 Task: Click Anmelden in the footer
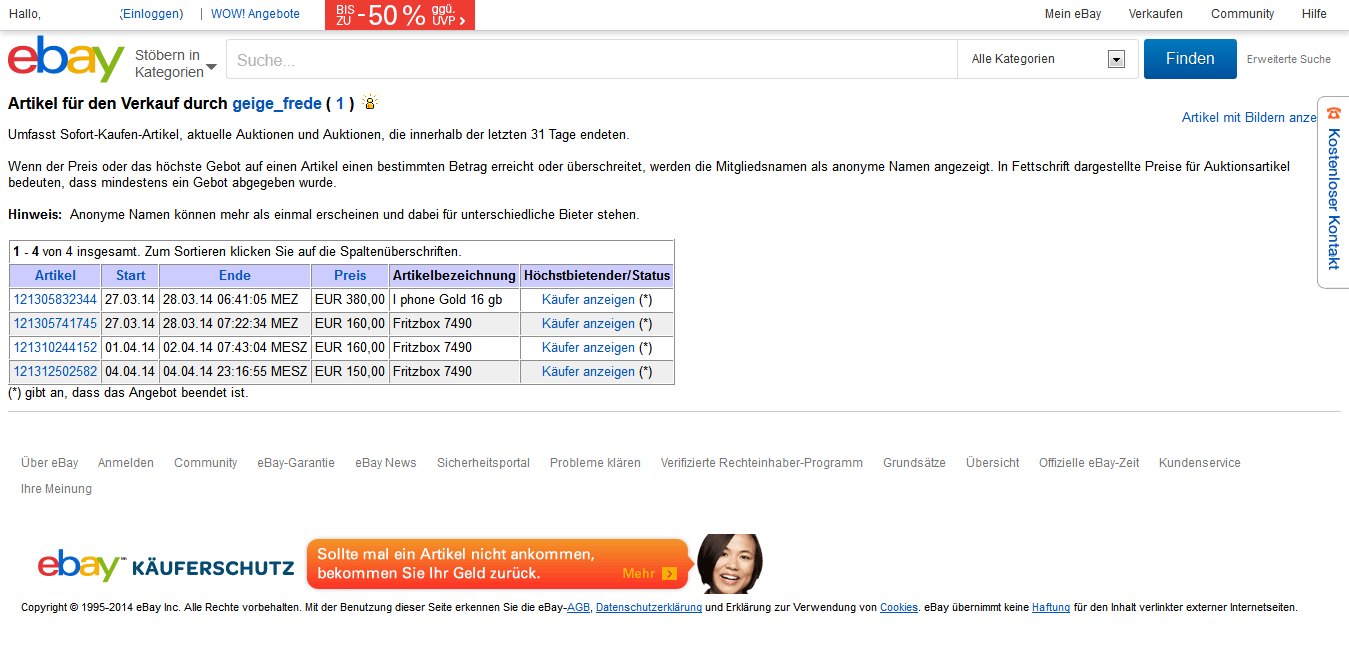126,463
